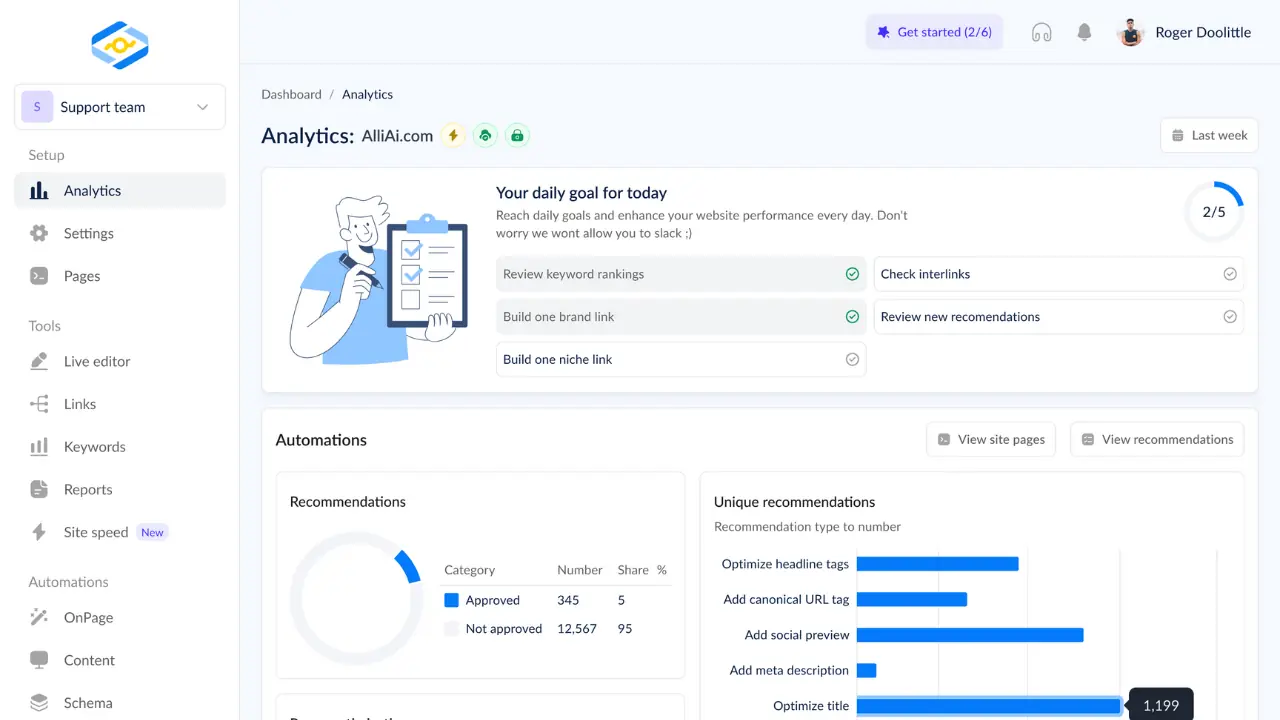1280x720 pixels.
Task: Open Site speed with the New badge
Action: [94, 531]
